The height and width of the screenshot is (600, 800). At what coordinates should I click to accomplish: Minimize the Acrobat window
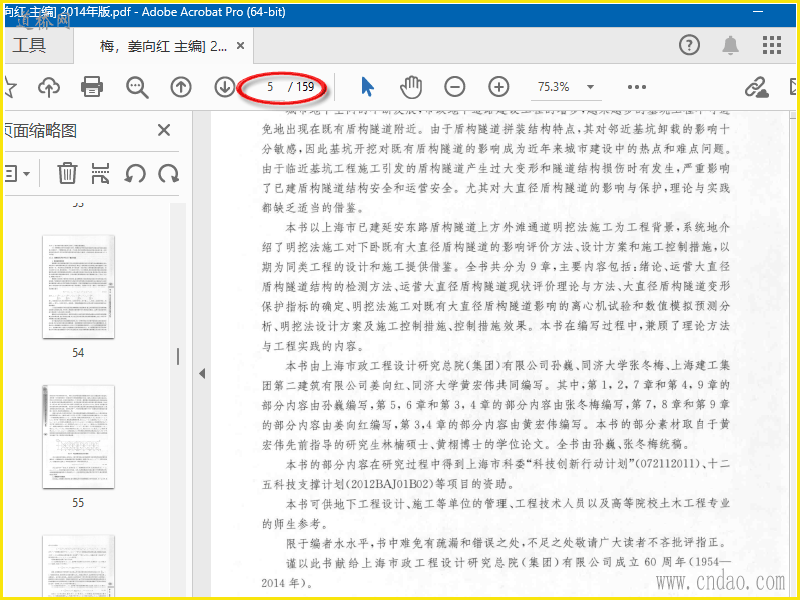(758, 12)
